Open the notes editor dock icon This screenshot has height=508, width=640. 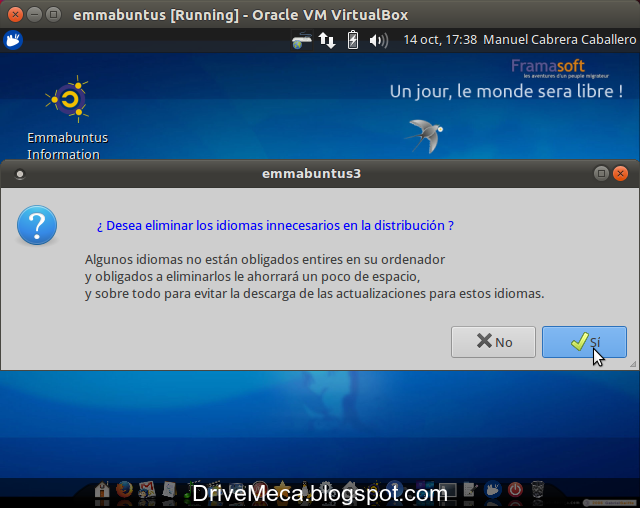pyautogui.click(x=470, y=490)
